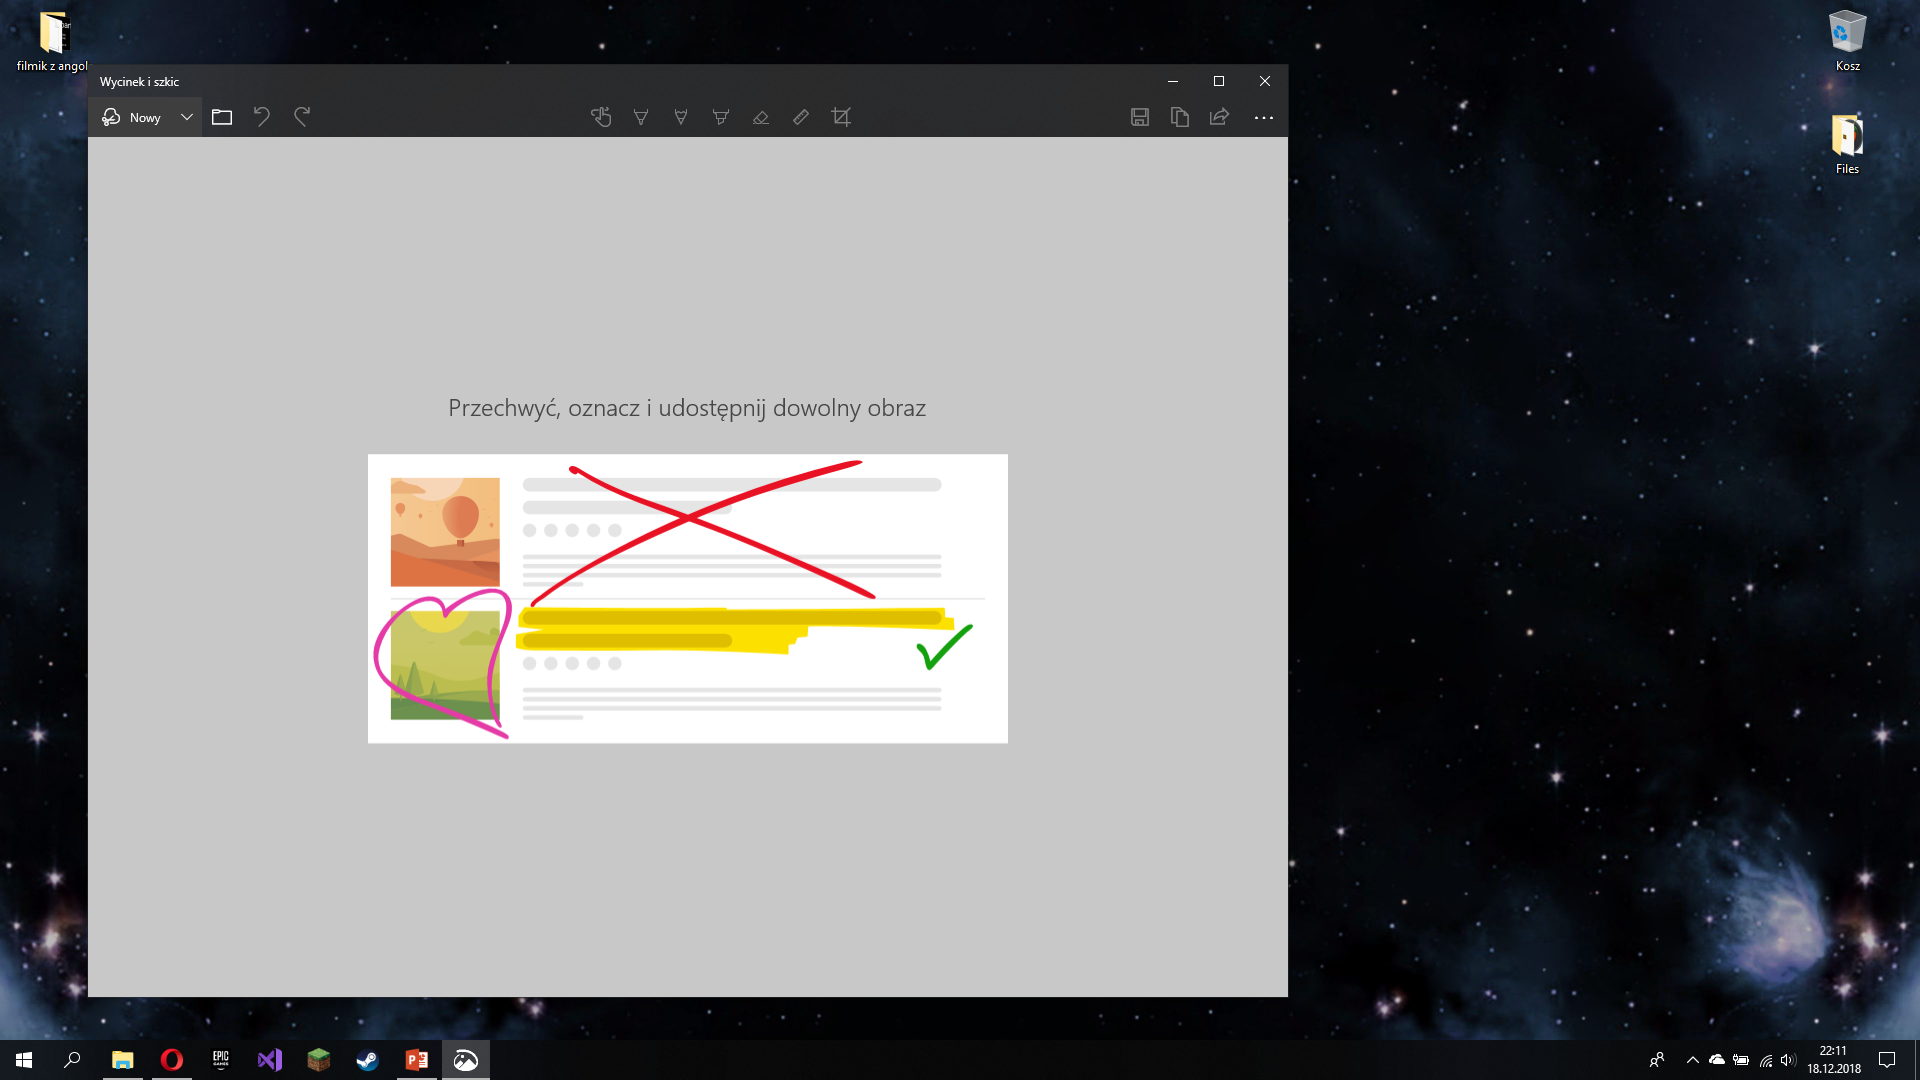Open the See more ellipsis menu
Image resolution: width=1920 pixels, height=1080 pixels.
1264,117
